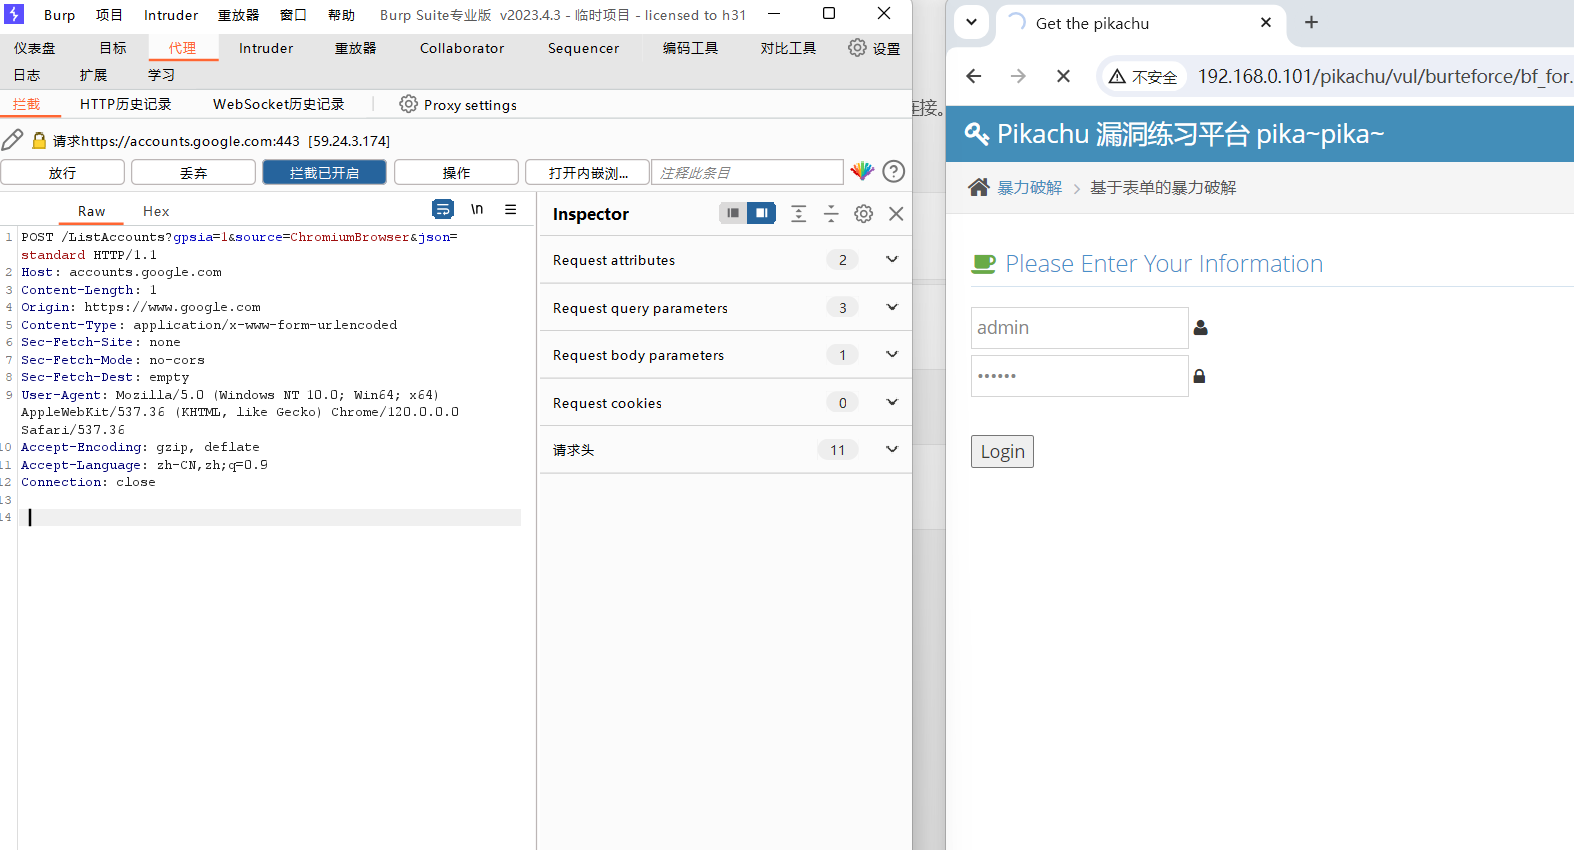Click 丢弃 drop button
The width and height of the screenshot is (1574, 850).
point(193,172)
